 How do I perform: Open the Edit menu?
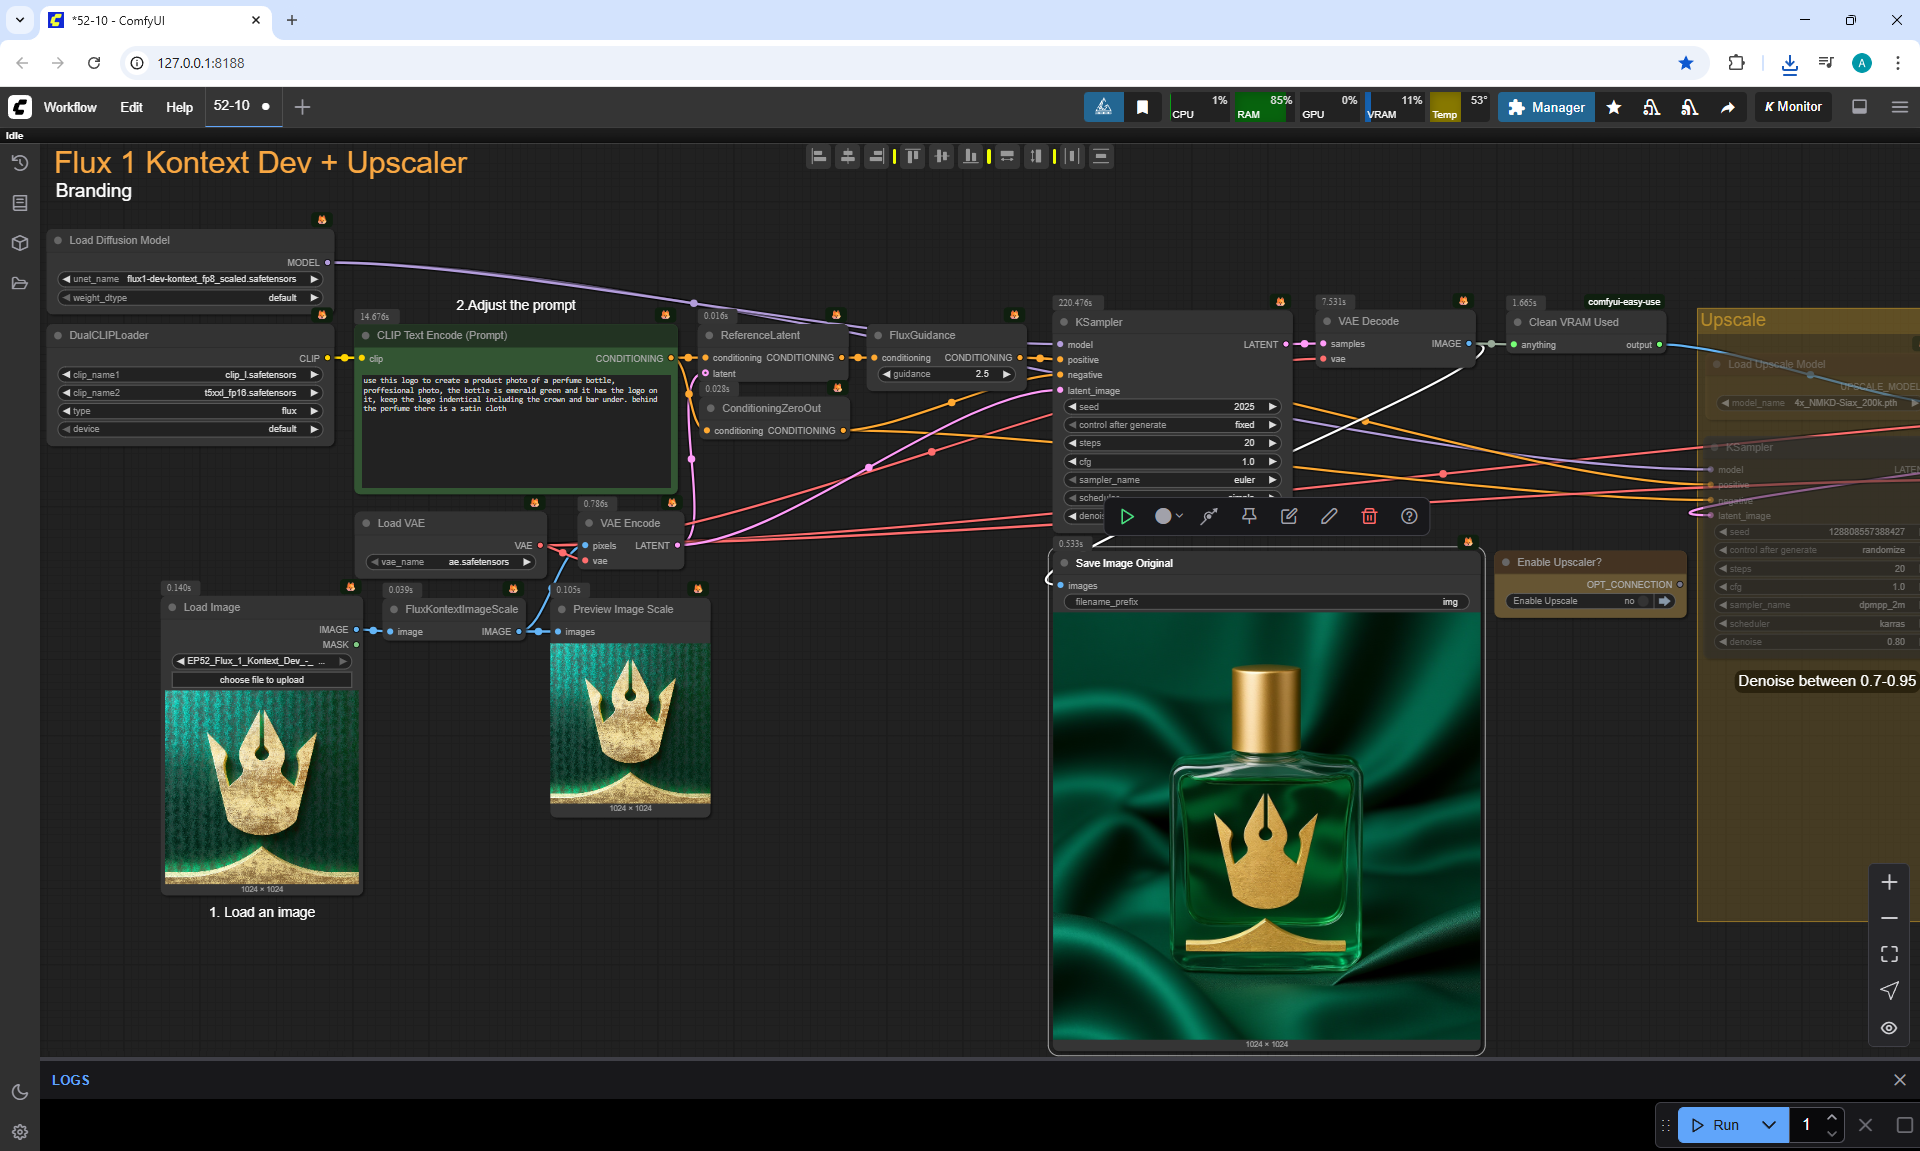point(131,107)
